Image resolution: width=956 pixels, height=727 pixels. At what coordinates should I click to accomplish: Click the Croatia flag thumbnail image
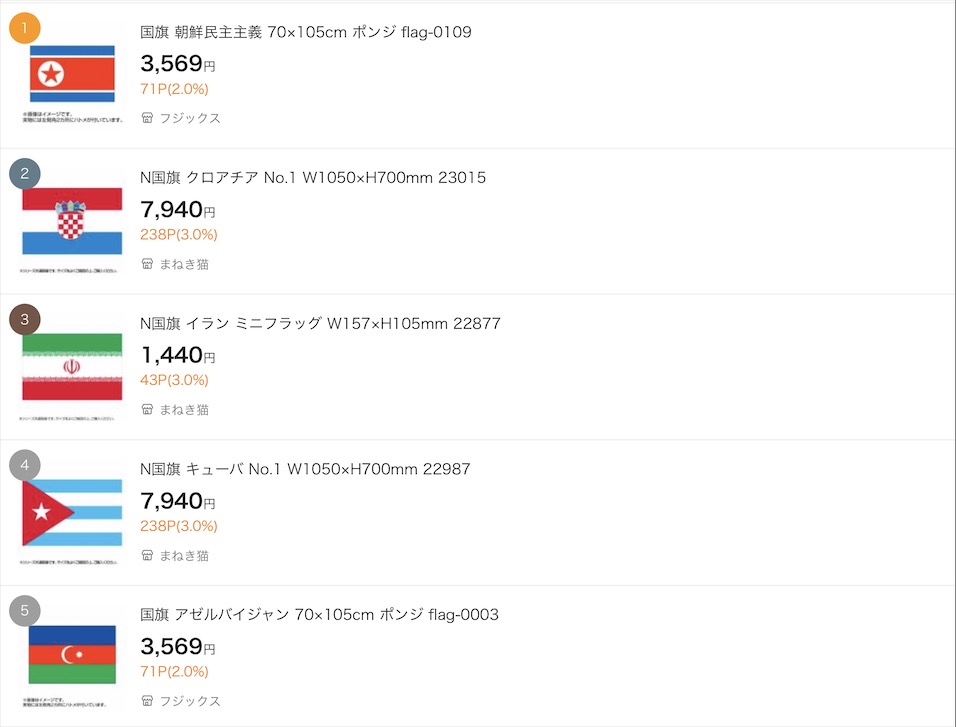click(x=72, y=221)
